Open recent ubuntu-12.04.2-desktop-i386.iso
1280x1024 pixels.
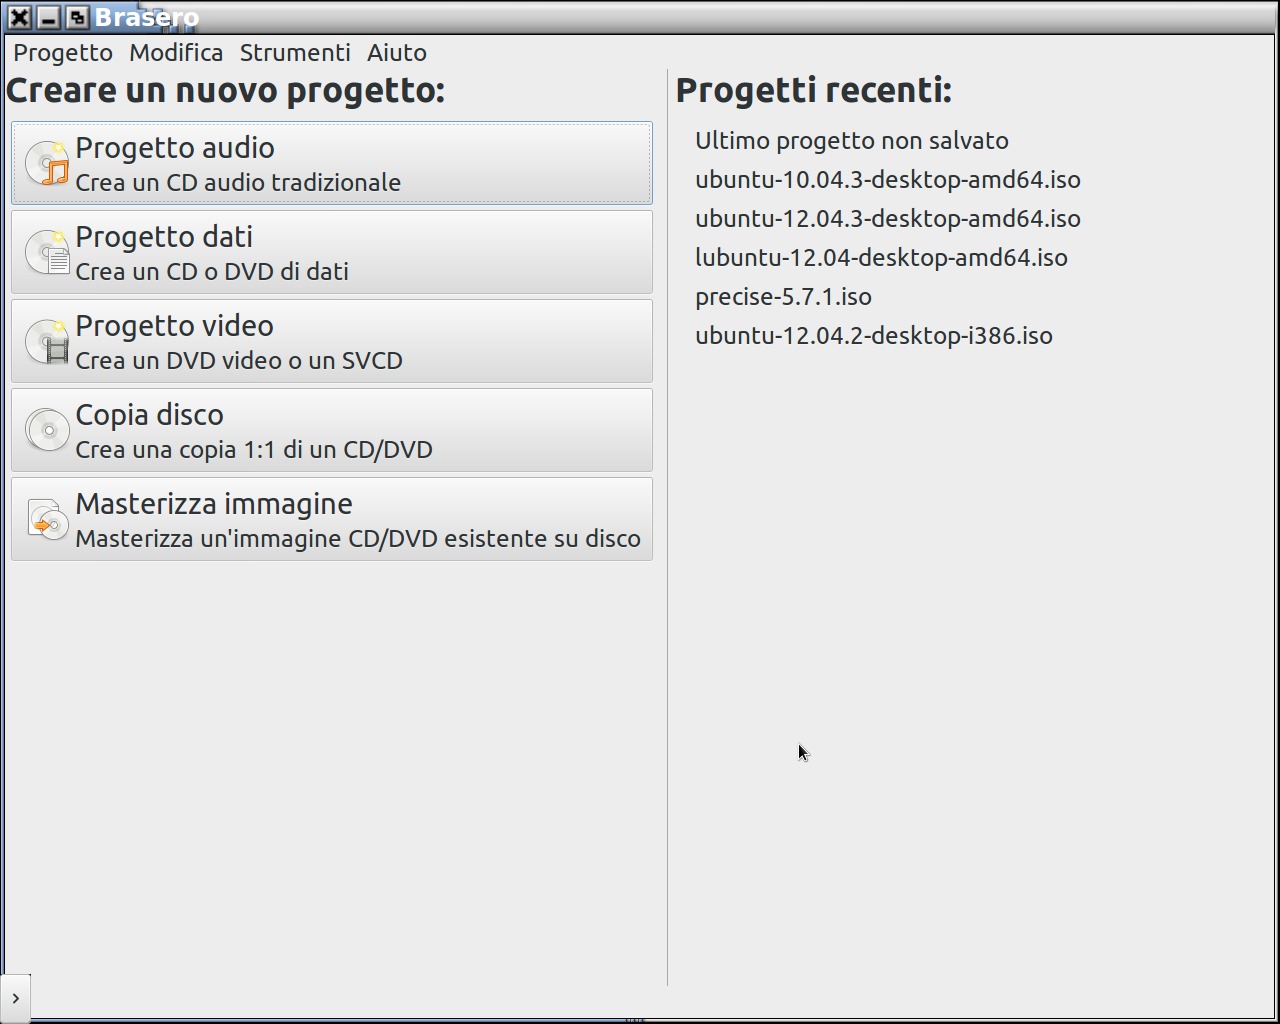coord(874,336)
